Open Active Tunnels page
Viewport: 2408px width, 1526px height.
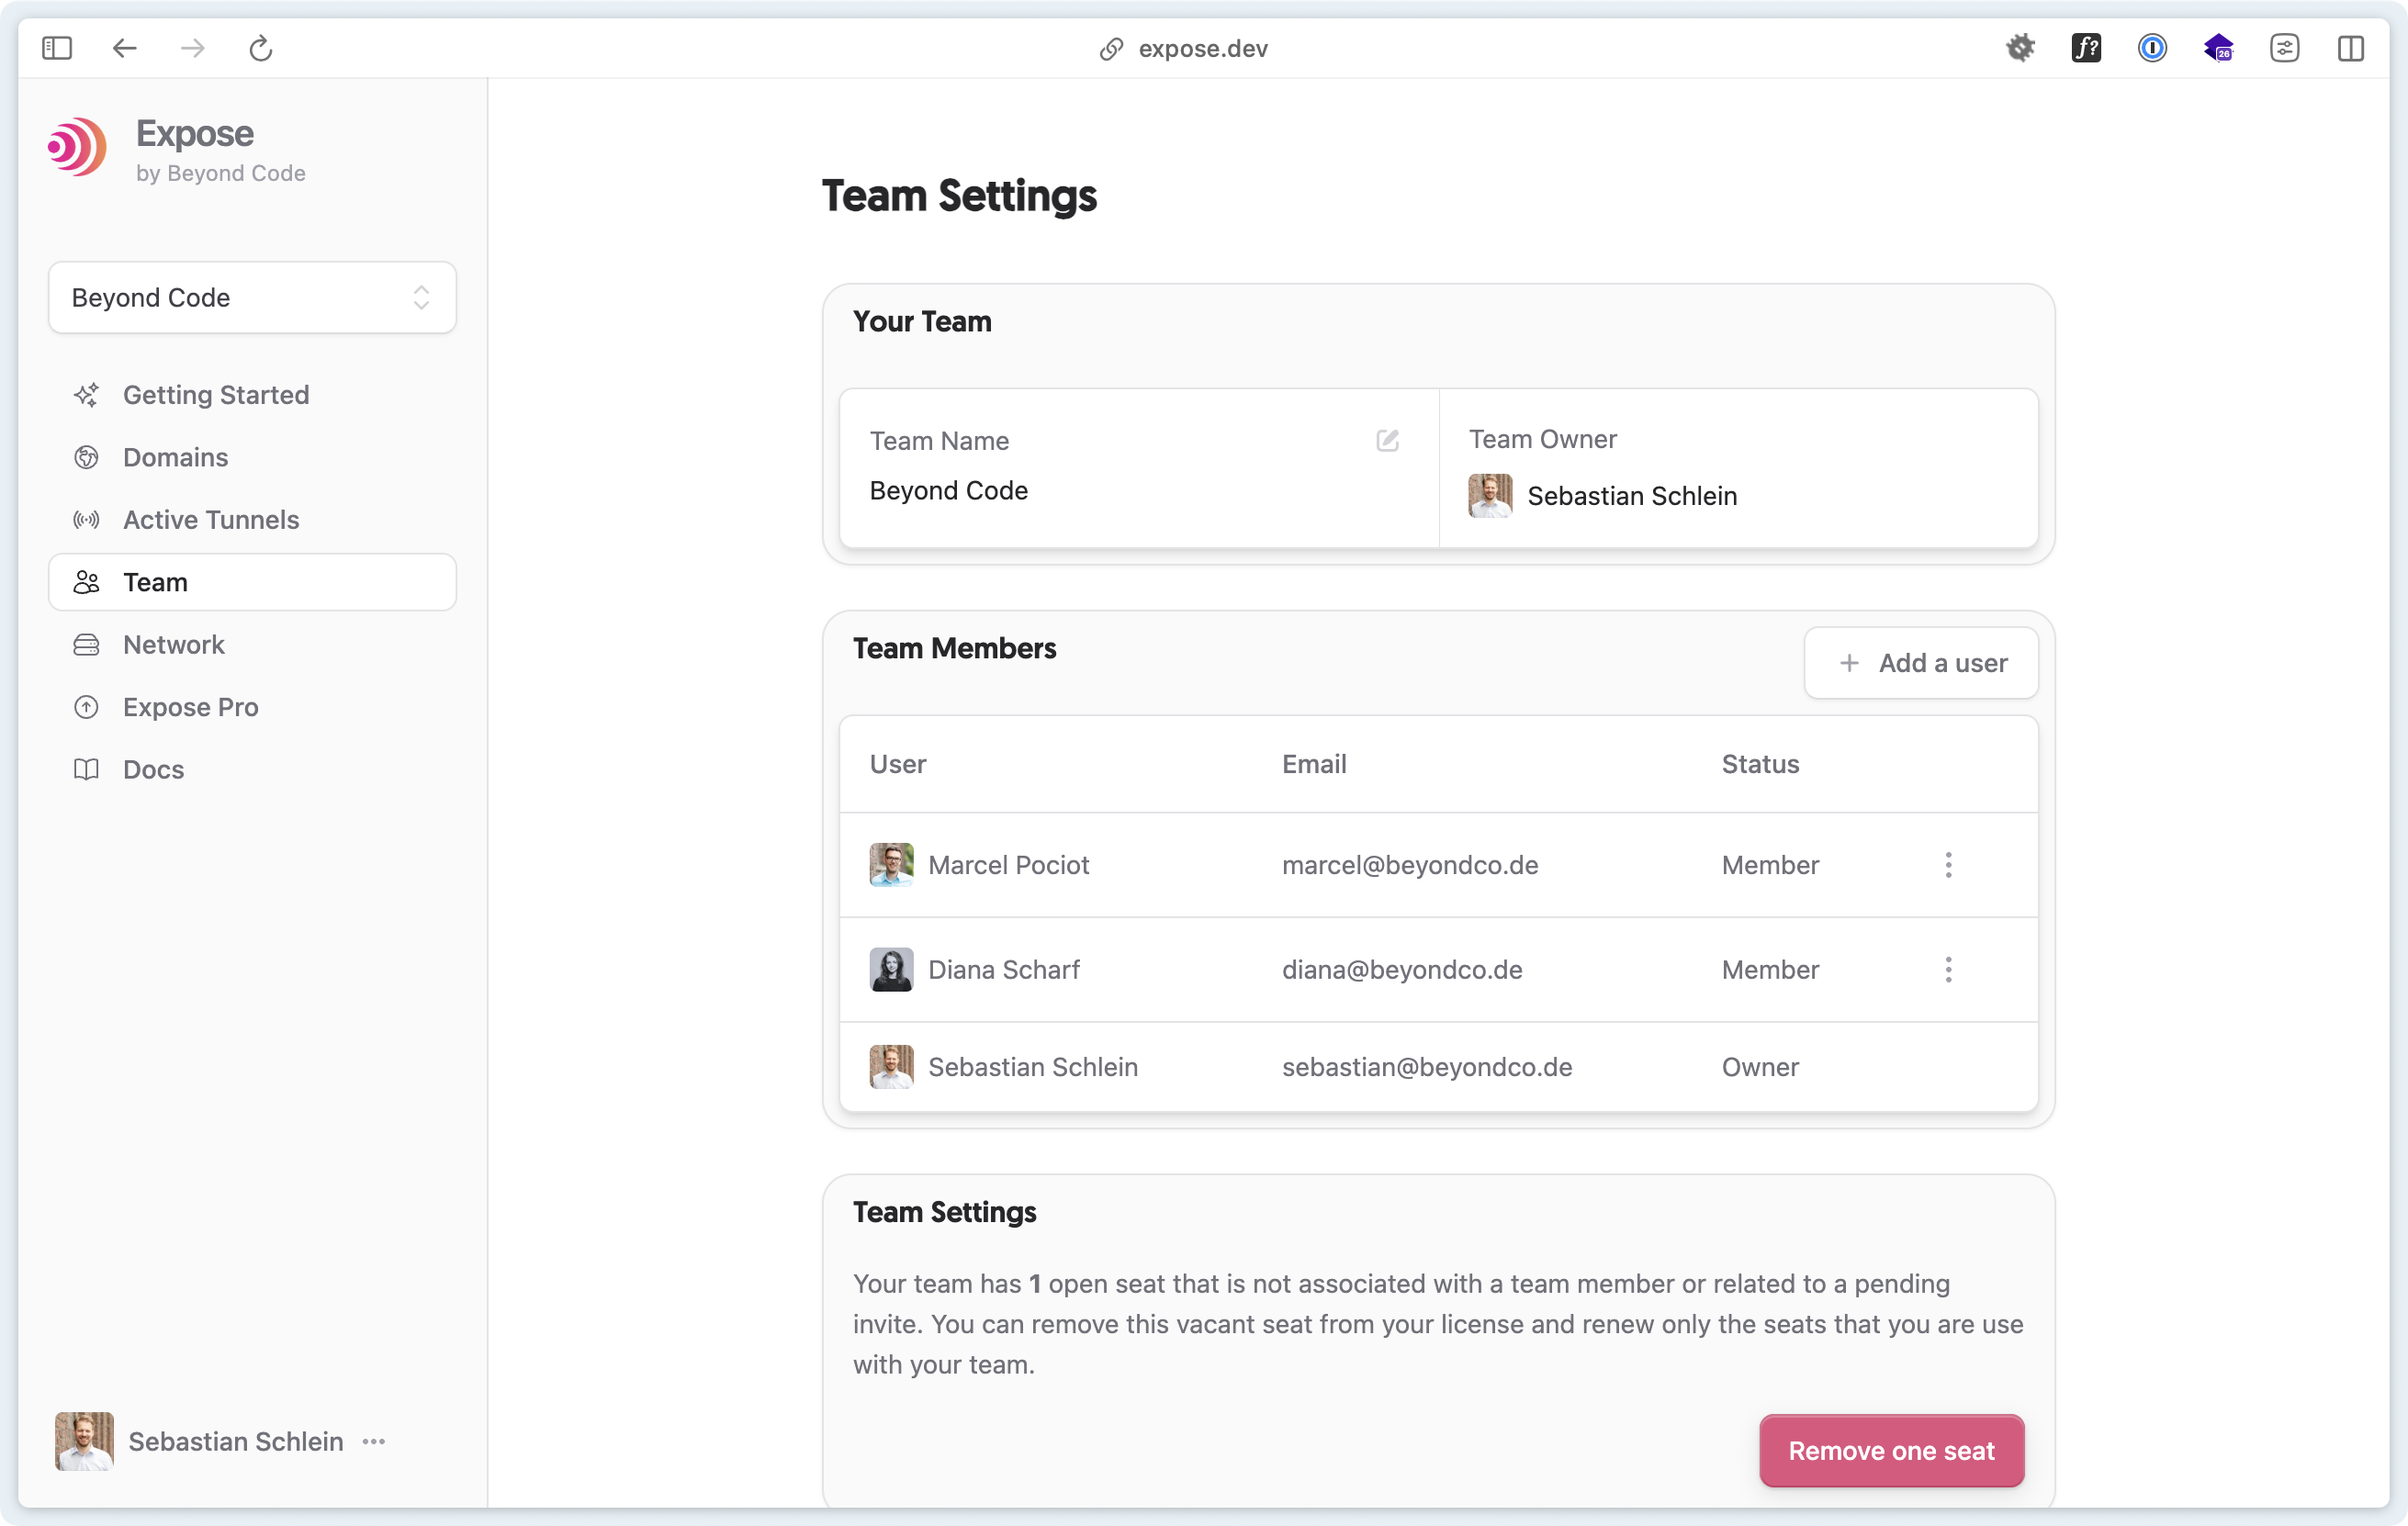[x=252, y=520]
